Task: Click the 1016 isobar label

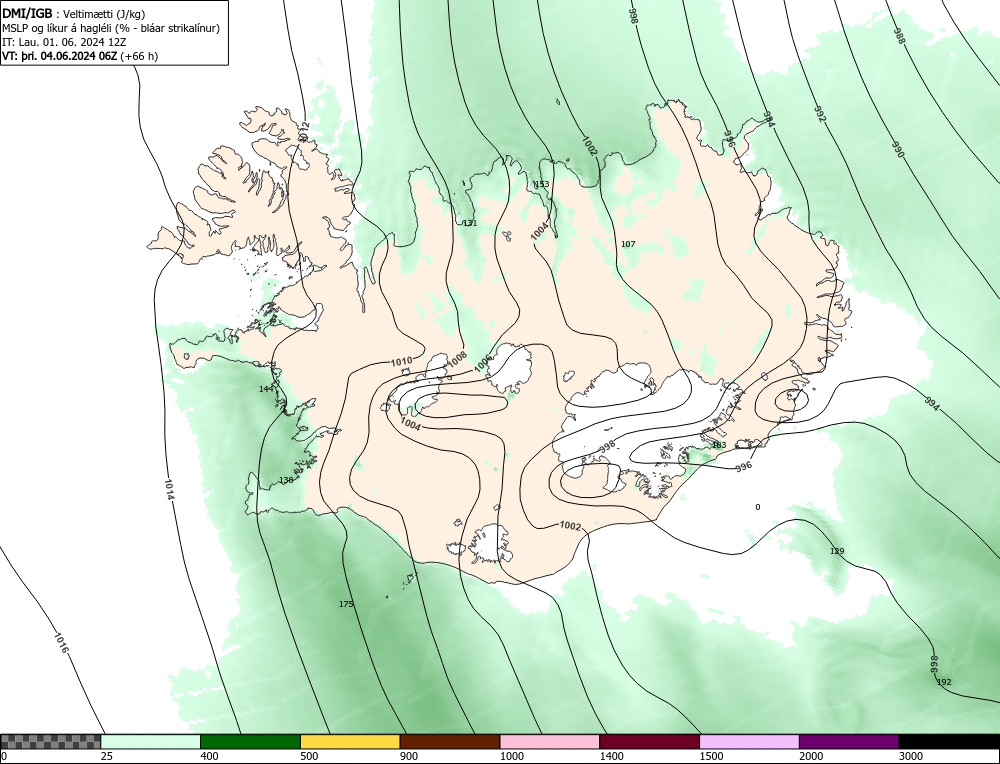Action: click(61, 643)
